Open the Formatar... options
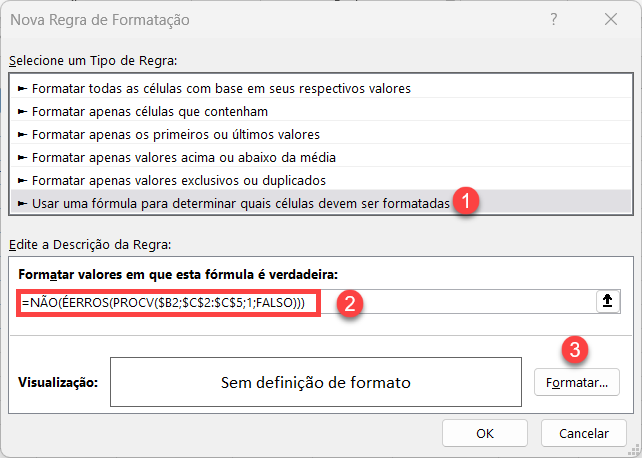The image size is (642, 458). pos(576,382)
